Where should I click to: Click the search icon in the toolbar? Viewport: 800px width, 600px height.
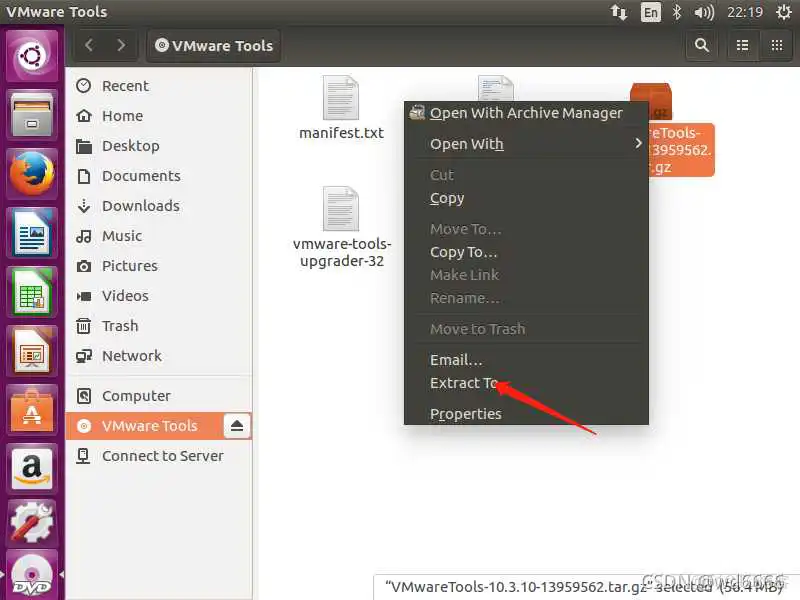(x=701, y=45)
